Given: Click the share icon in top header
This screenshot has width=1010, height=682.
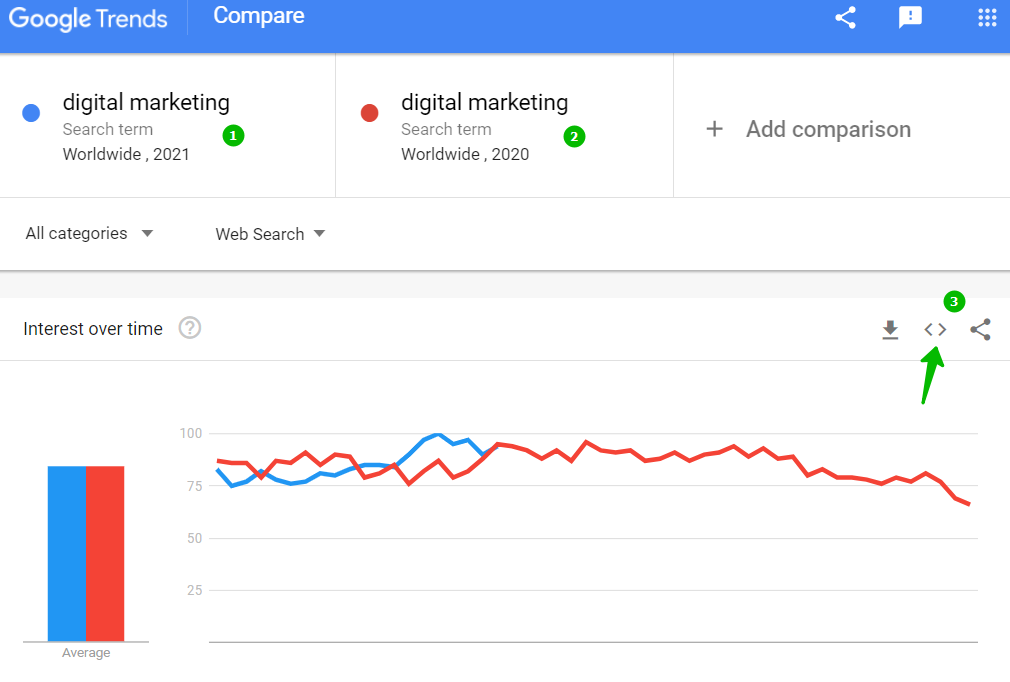Looking at the screenshot, I should click(x=846, y=18).
